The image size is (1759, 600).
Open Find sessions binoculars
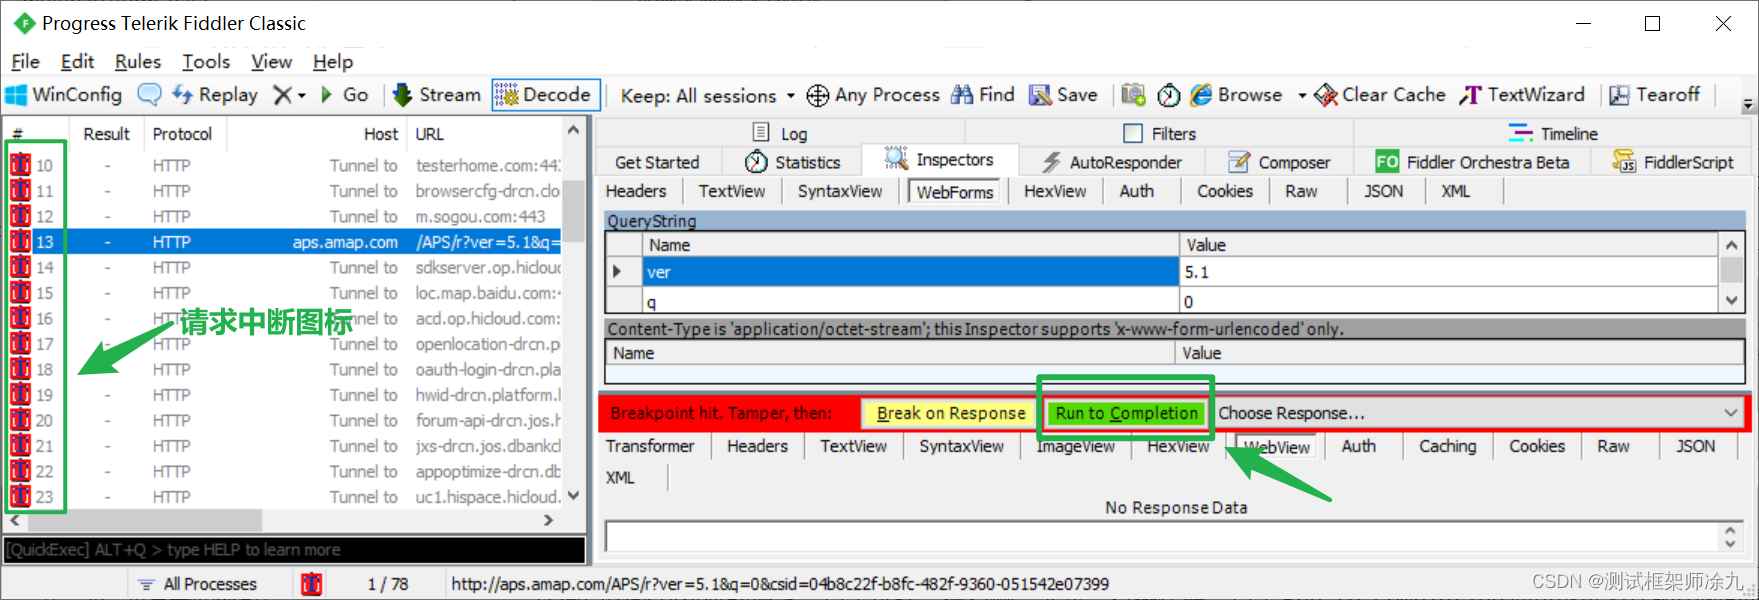pyautogui.click(x=982, y=95)
